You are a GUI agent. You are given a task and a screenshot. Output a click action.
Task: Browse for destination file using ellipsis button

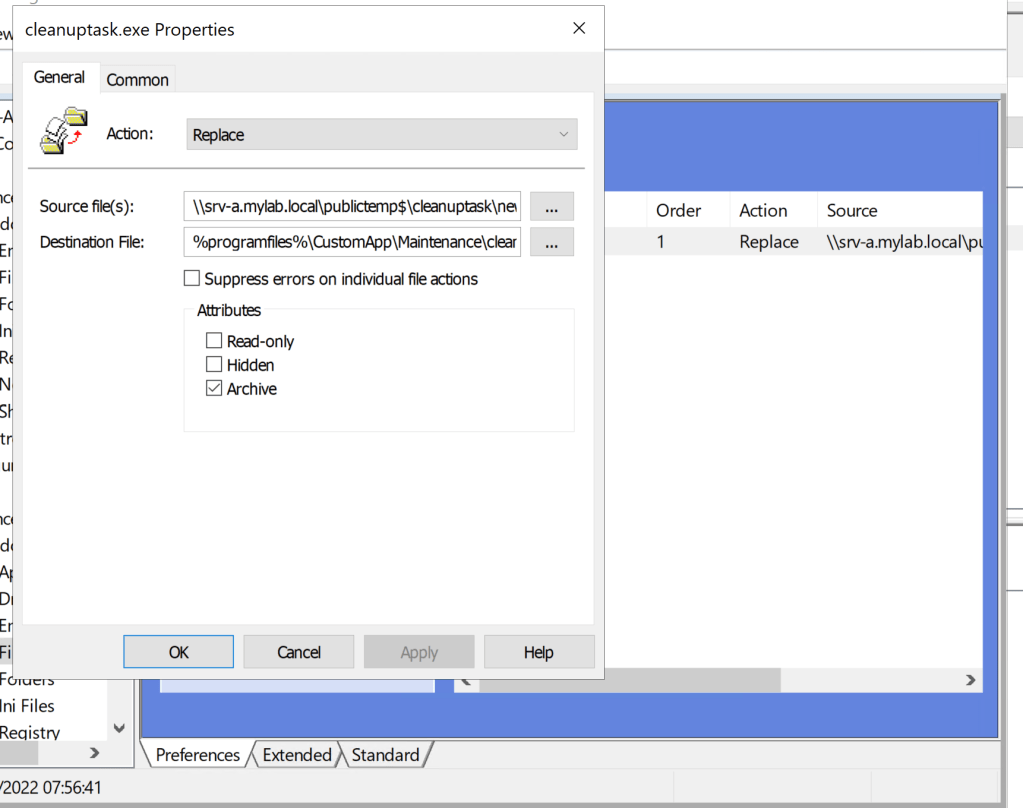pos(552,242)
